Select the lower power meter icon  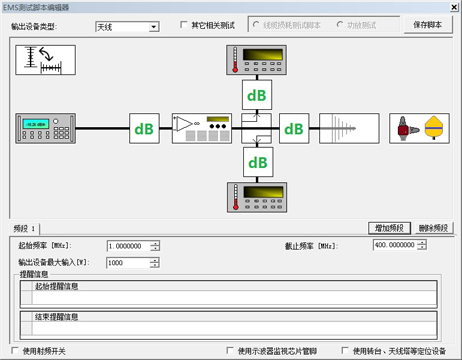(x=257, y=197)
